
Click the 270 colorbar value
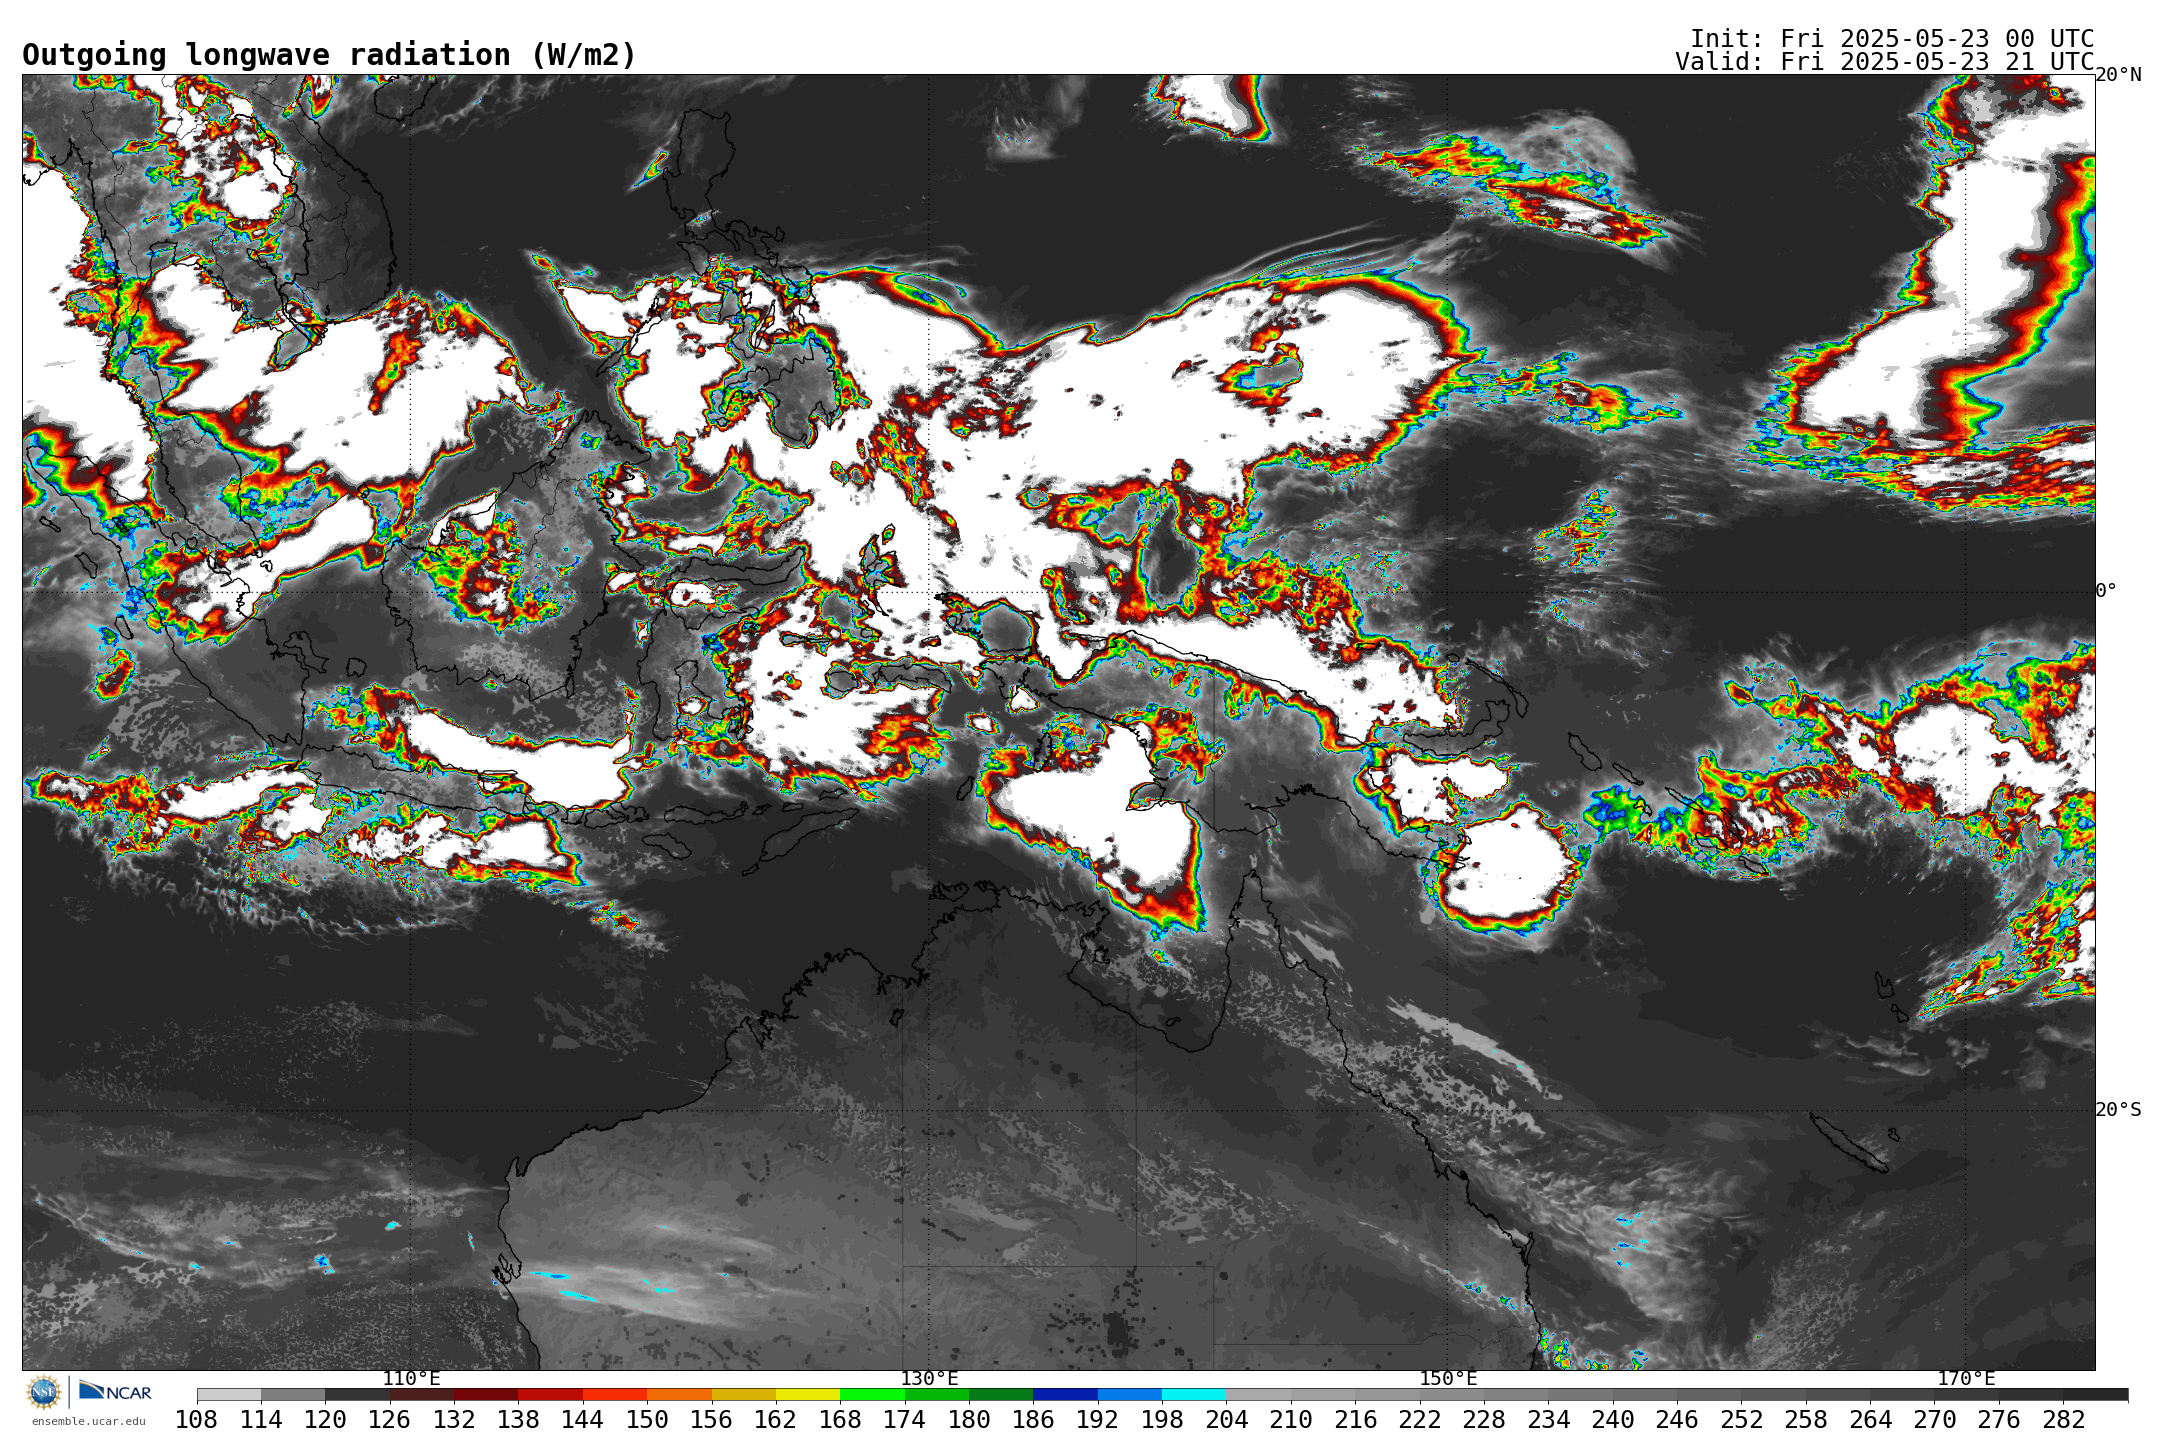(1934, 1419)
